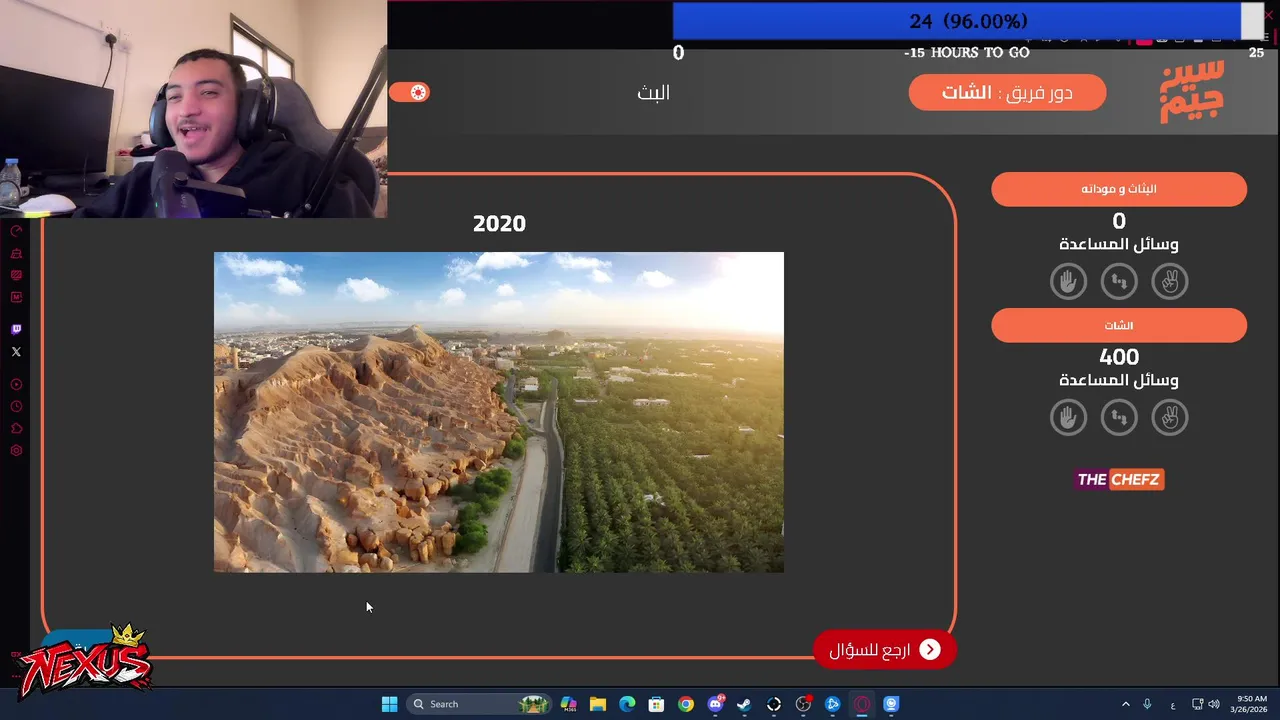Image resolution: width=1280 pixels, height=720 pixels.
Task: Open Google Chrome from taskbar
Action: click(x=685, y=704)
